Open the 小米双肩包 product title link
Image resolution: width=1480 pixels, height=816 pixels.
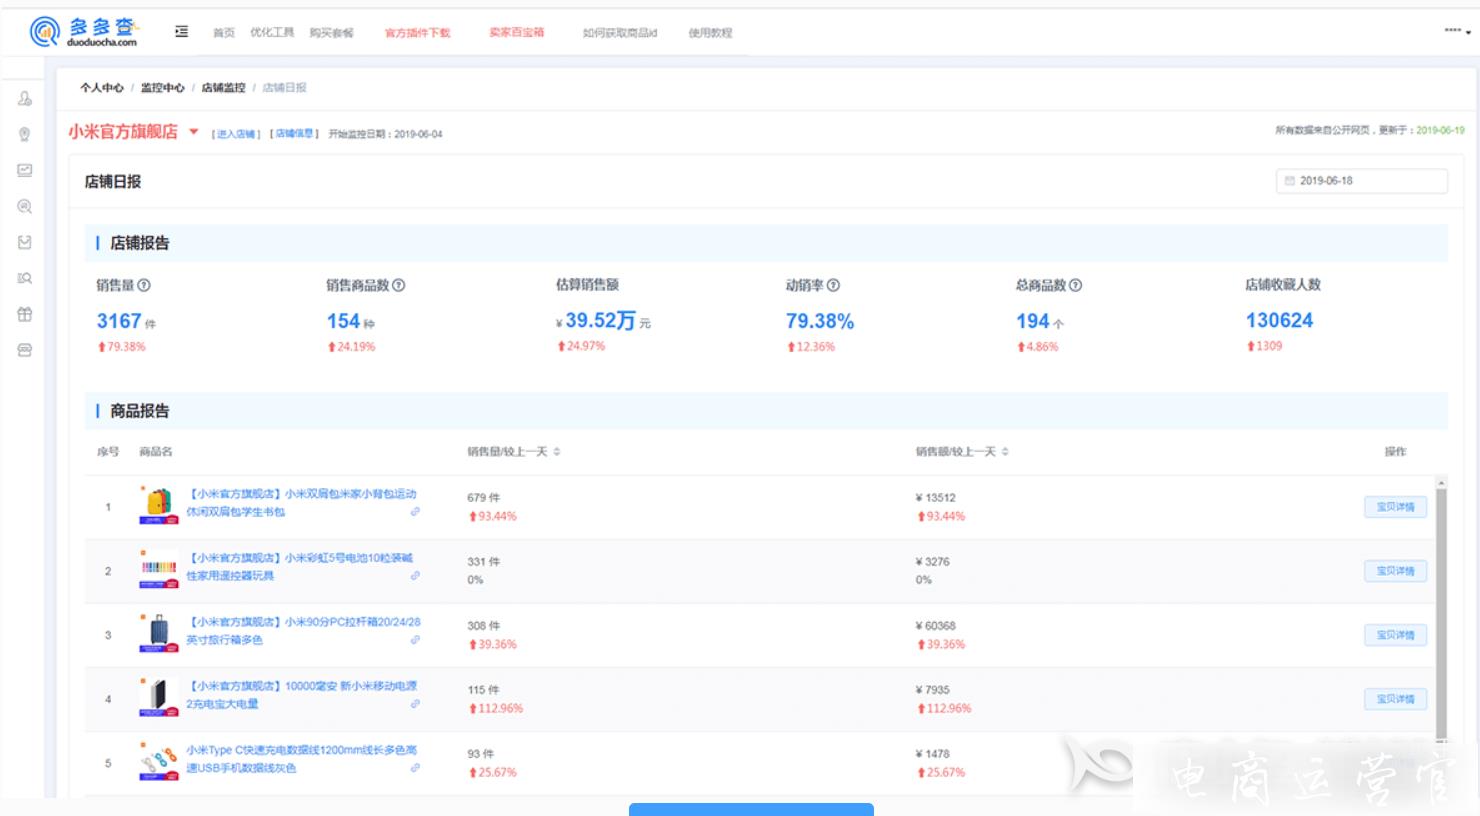[301, 503]
